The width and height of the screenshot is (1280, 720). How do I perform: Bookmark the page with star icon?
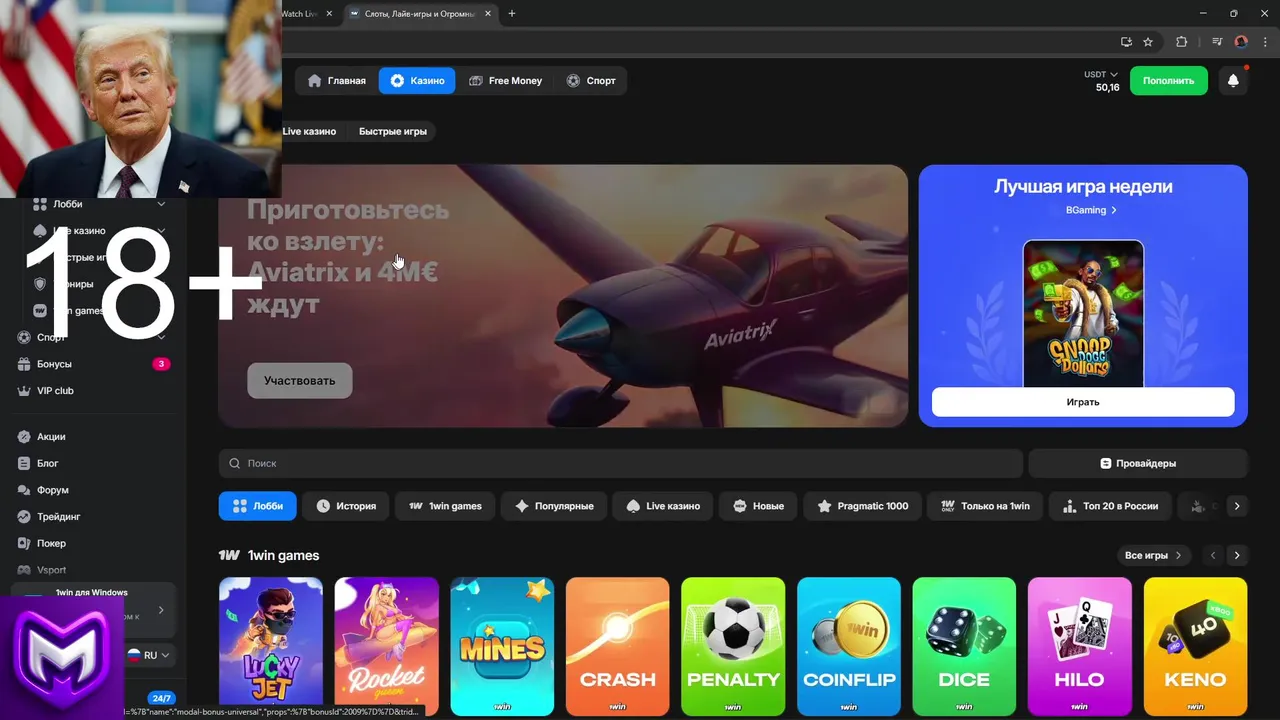(1148, 42)
